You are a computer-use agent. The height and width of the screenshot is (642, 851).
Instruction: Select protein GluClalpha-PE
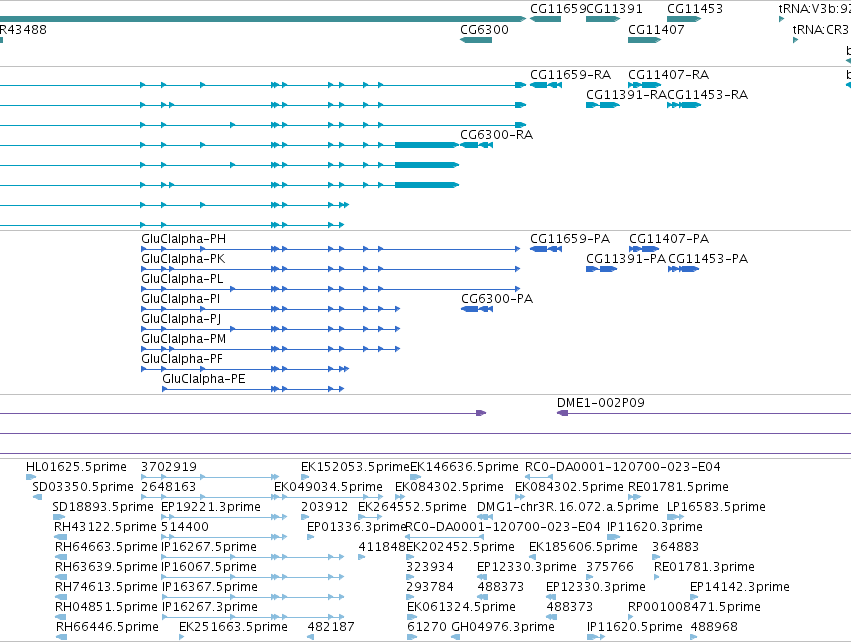coord(204,379)
